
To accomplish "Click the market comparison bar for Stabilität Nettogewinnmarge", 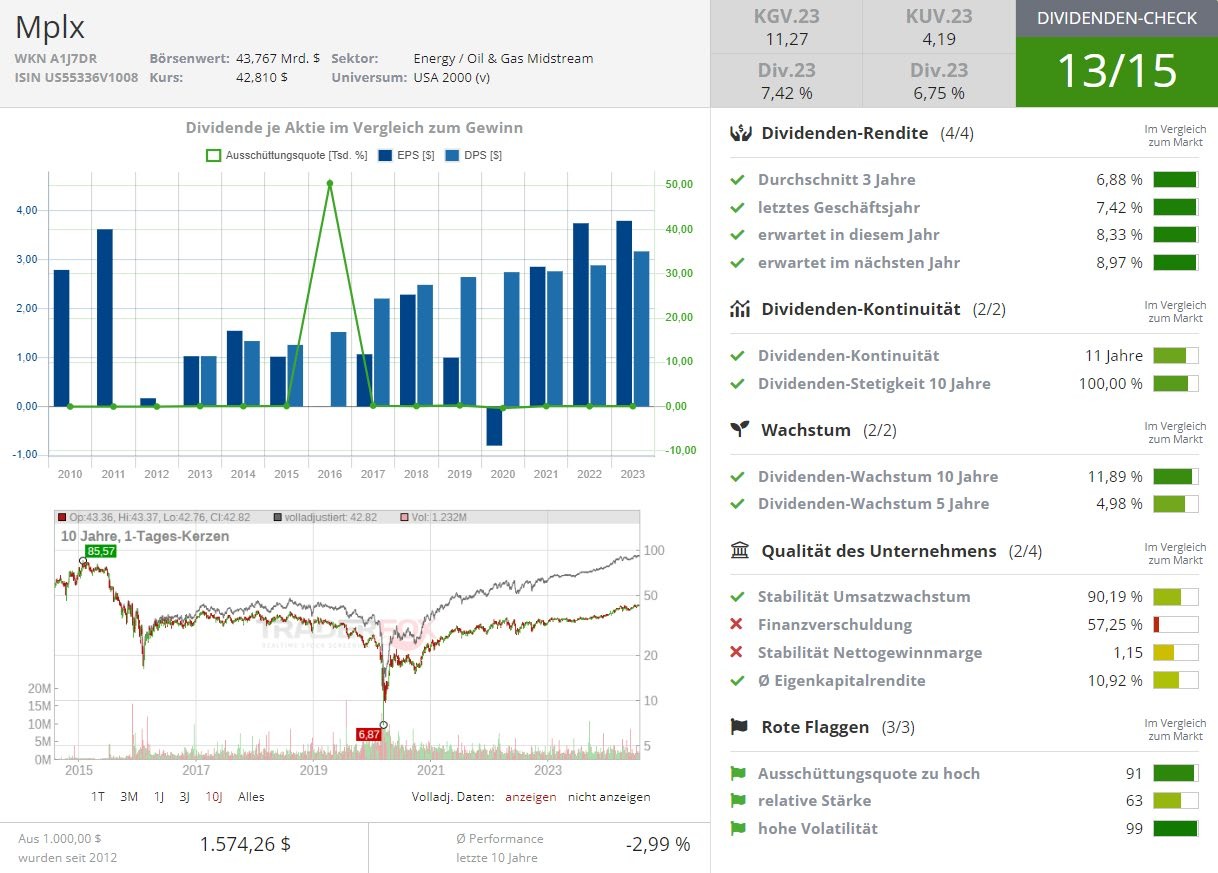I will [1175, 653].
